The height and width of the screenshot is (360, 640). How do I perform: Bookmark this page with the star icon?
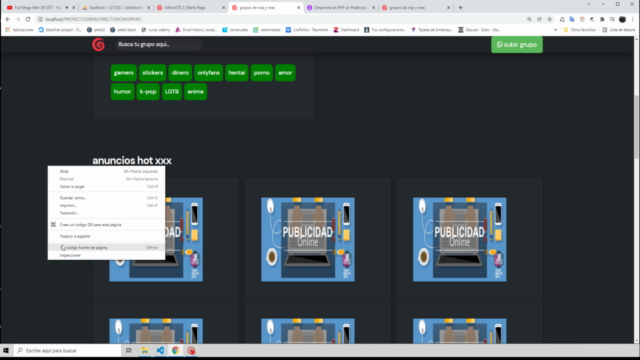pyautogui.click(x=549, y=19)
